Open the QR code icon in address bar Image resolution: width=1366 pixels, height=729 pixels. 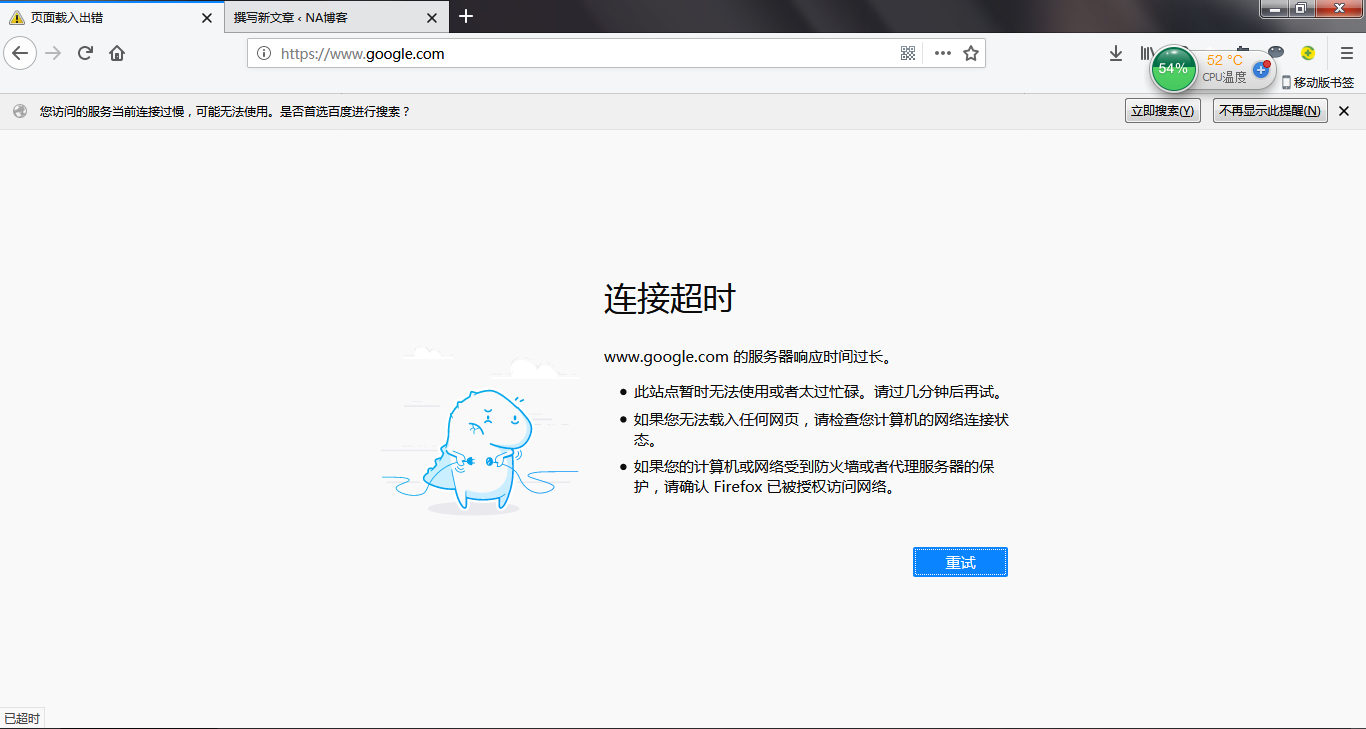pyautogui.click(x=908, y=53)
